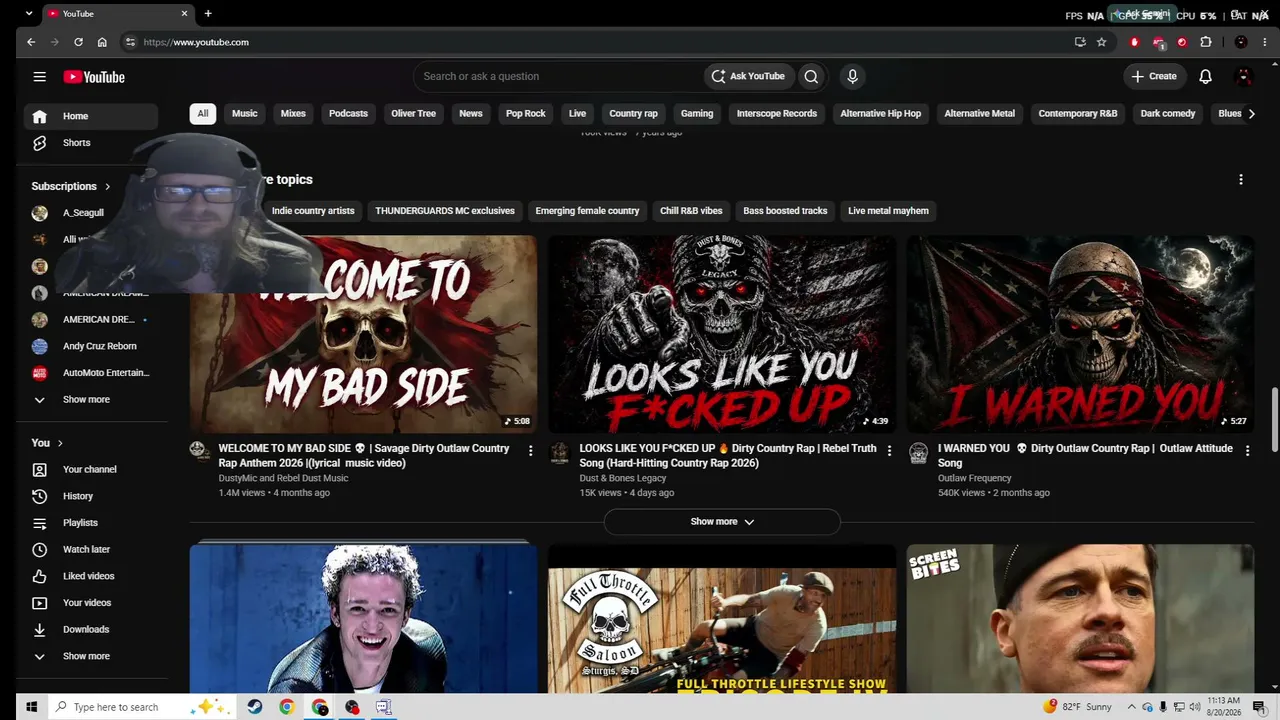Open the I WARNED YOU video thumbnail
This screenshot has width=1280, height=720.
(x=1080, y=334)
